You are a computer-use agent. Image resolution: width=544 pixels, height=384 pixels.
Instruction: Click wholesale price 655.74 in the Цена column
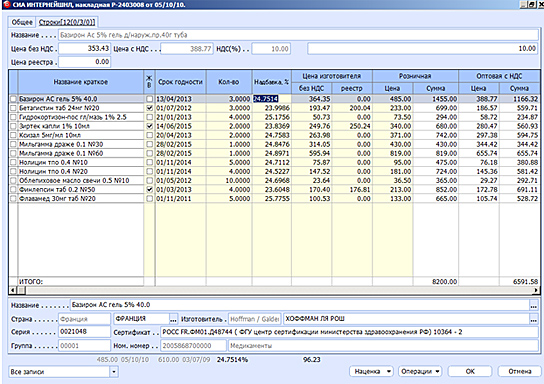tap(479, 153)
